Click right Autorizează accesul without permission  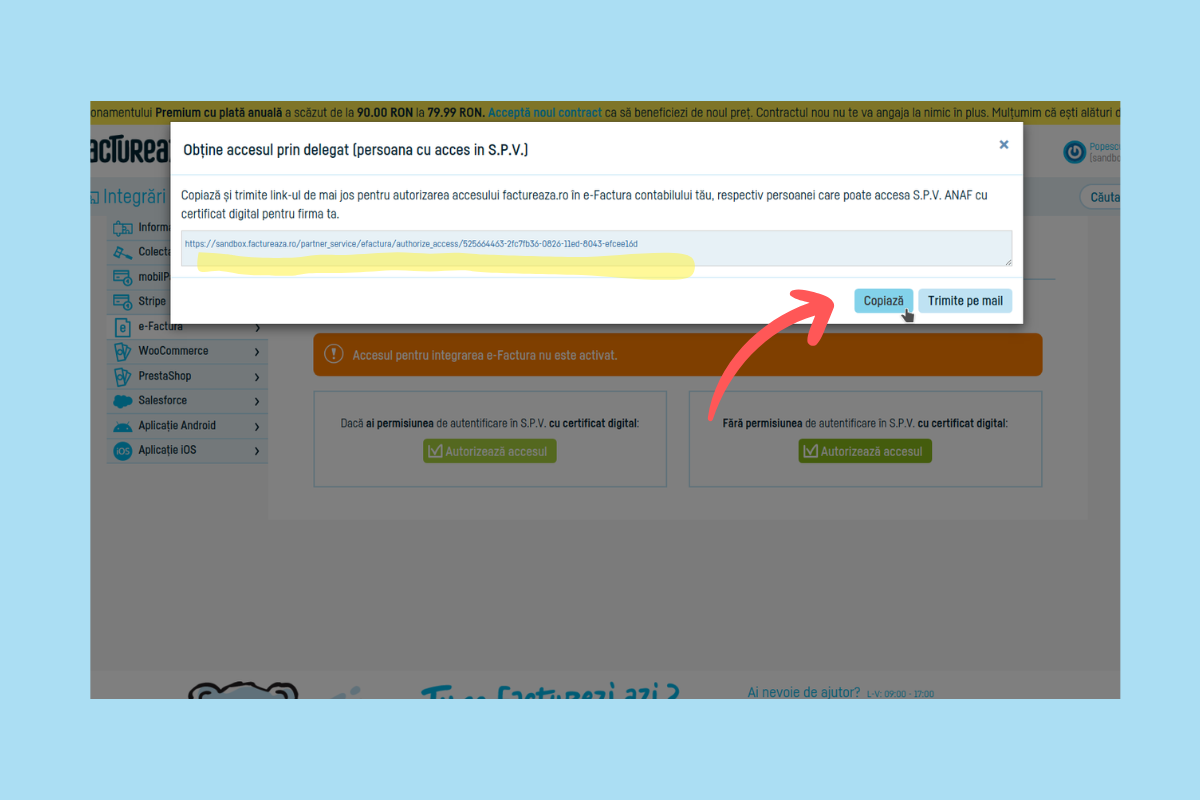coord(865,451)
